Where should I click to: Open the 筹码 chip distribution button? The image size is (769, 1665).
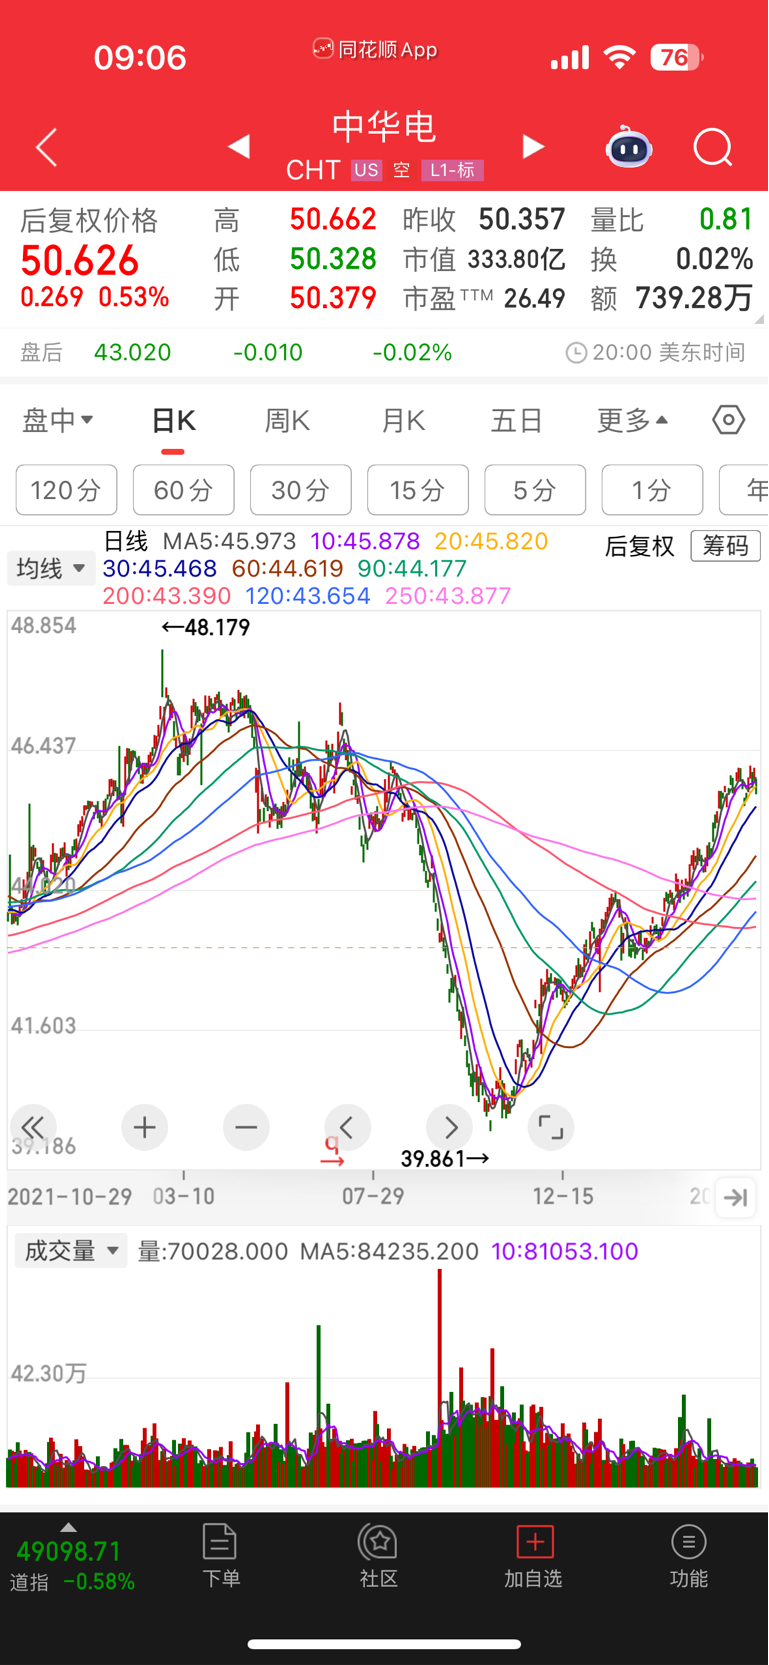pyautogui.click(x=726, y=546)
